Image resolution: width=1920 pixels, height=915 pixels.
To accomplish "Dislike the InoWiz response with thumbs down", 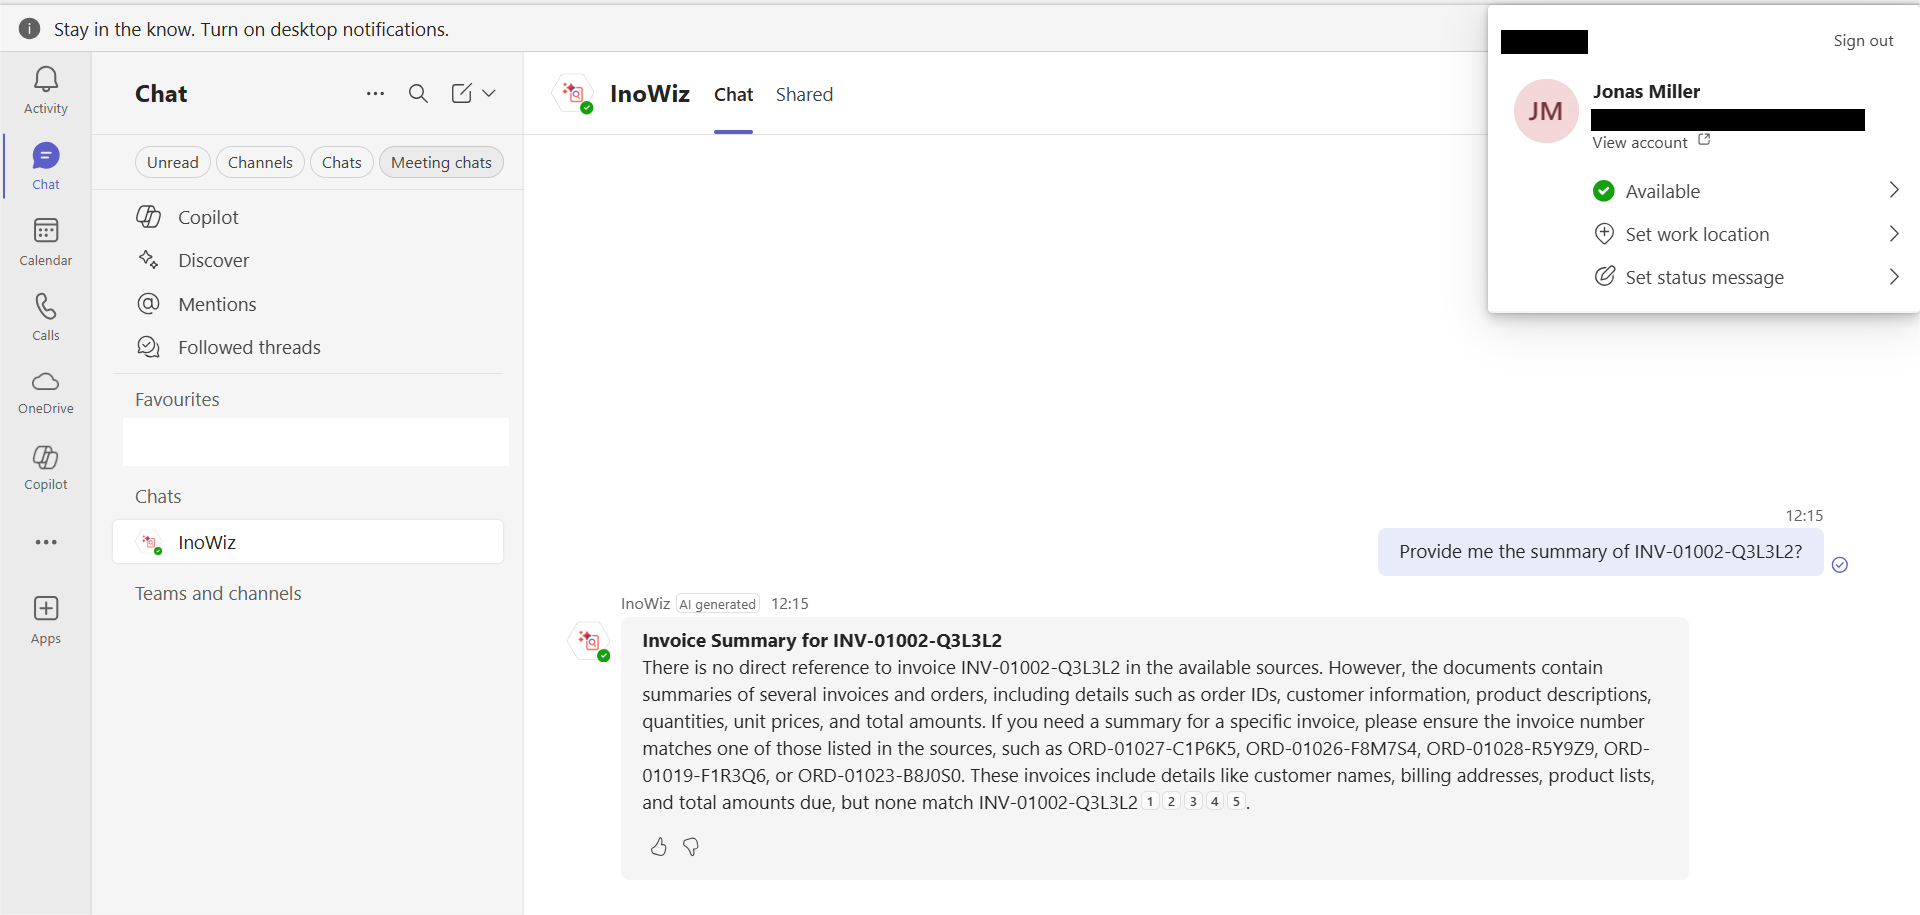I will (691, 847).
